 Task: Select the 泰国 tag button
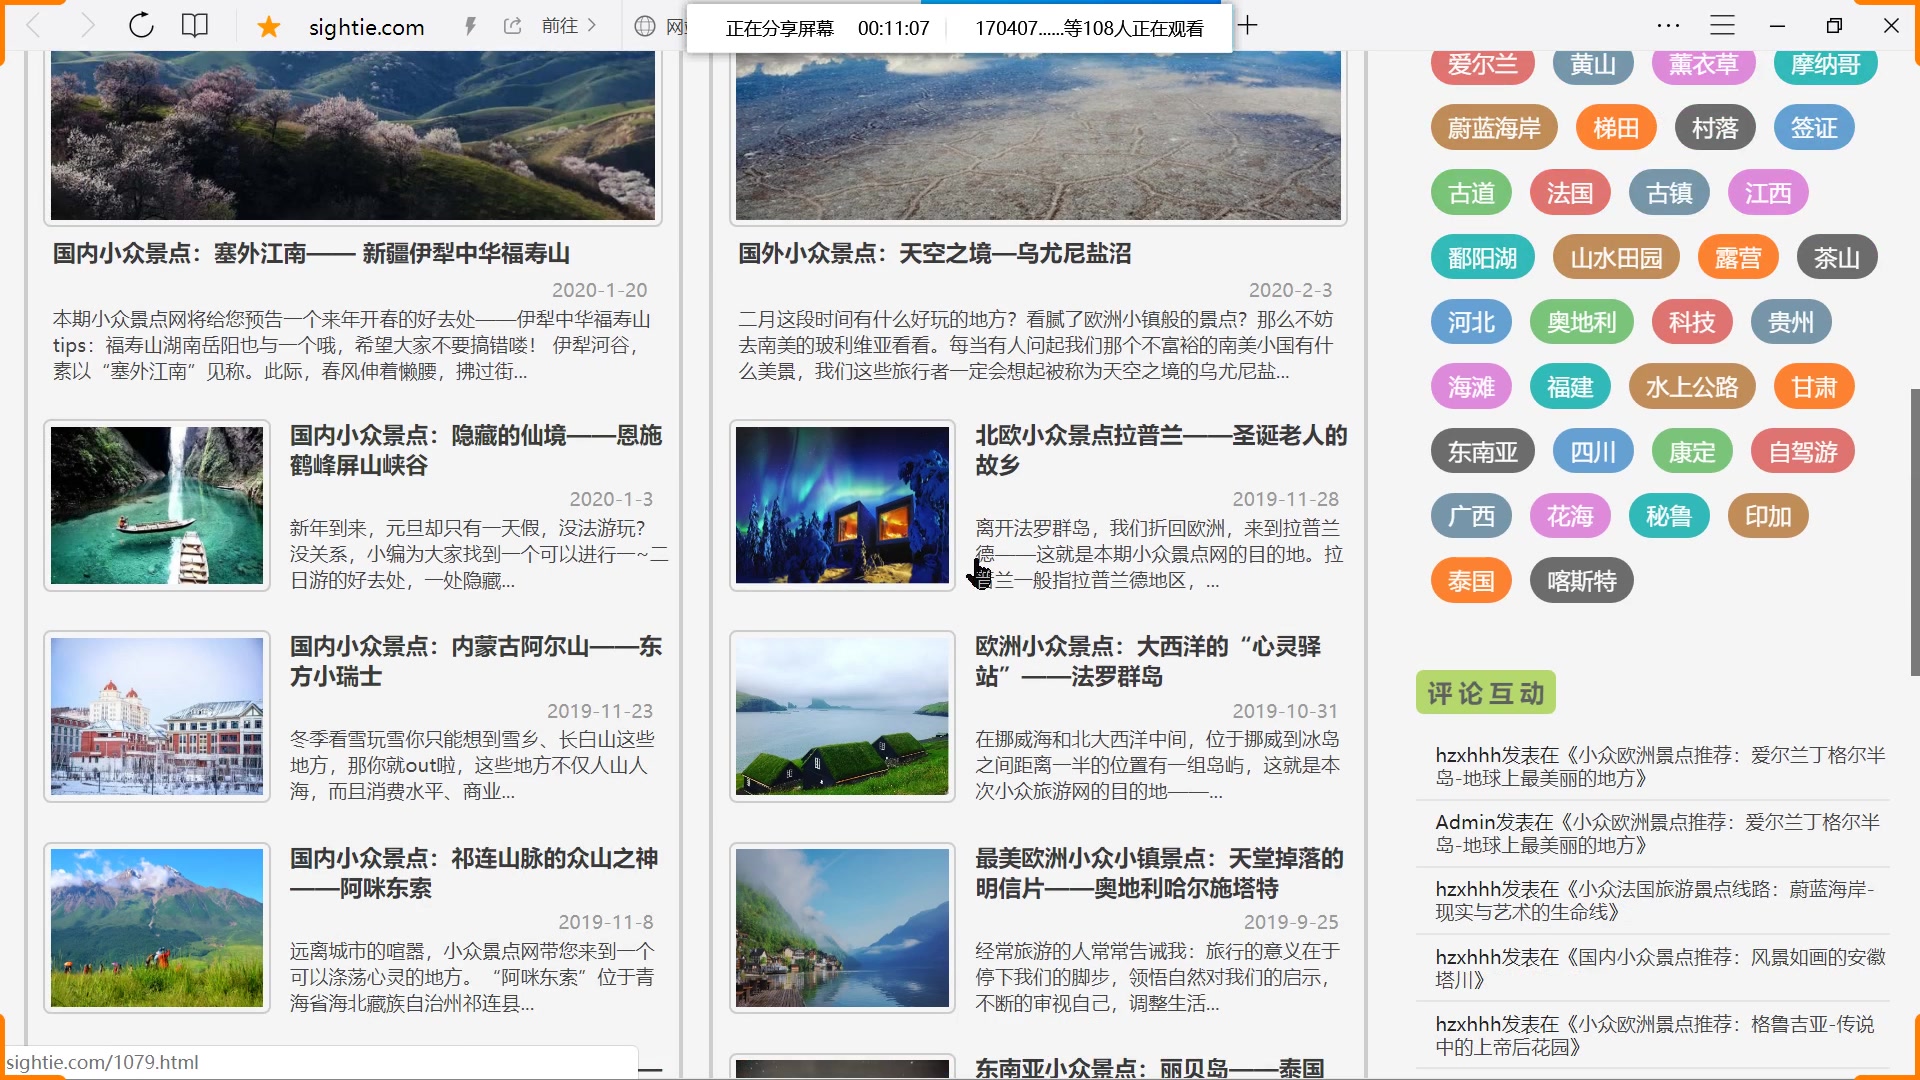tap(1470, 580)
